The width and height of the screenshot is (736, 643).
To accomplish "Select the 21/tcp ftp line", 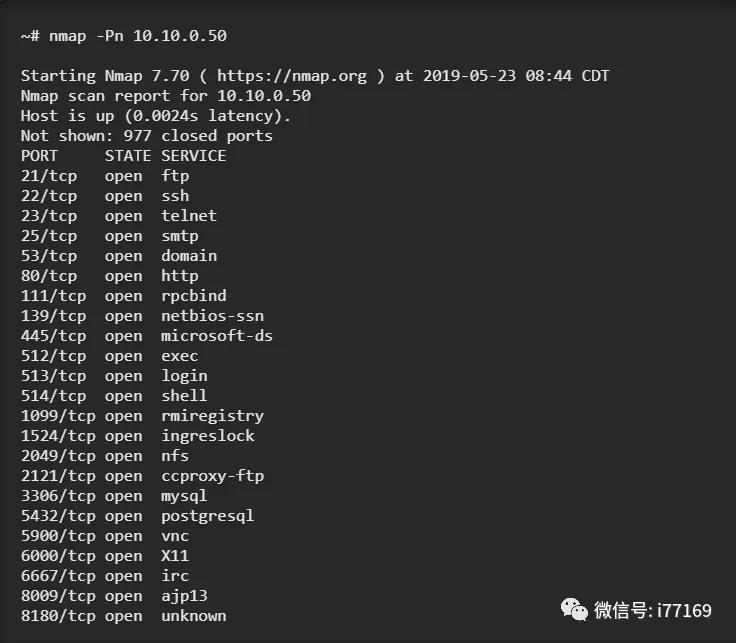I will pos(105,176).
